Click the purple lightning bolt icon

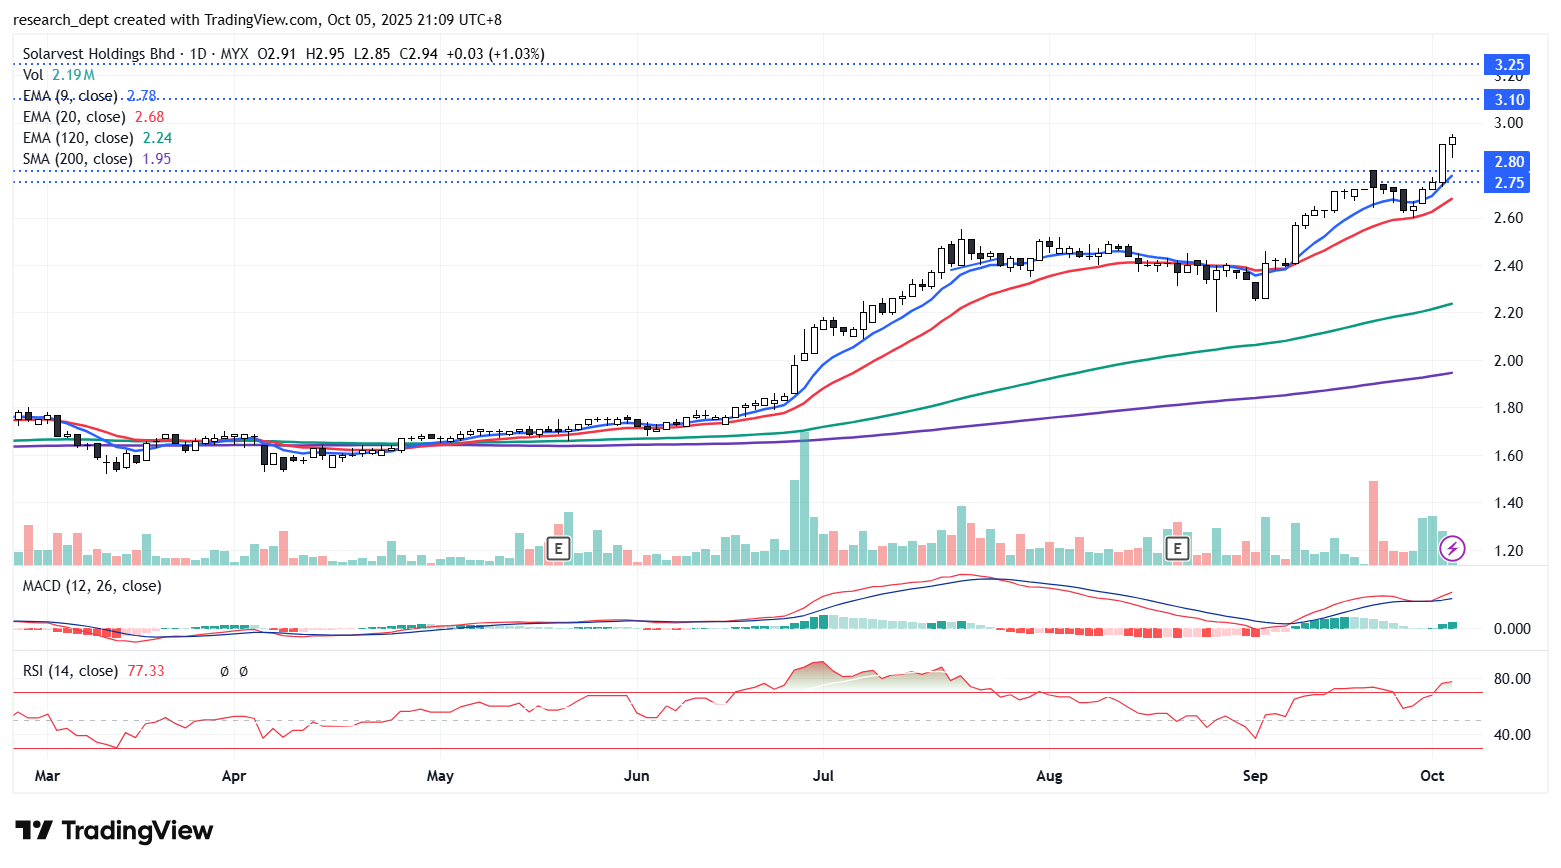(1452, 548)
